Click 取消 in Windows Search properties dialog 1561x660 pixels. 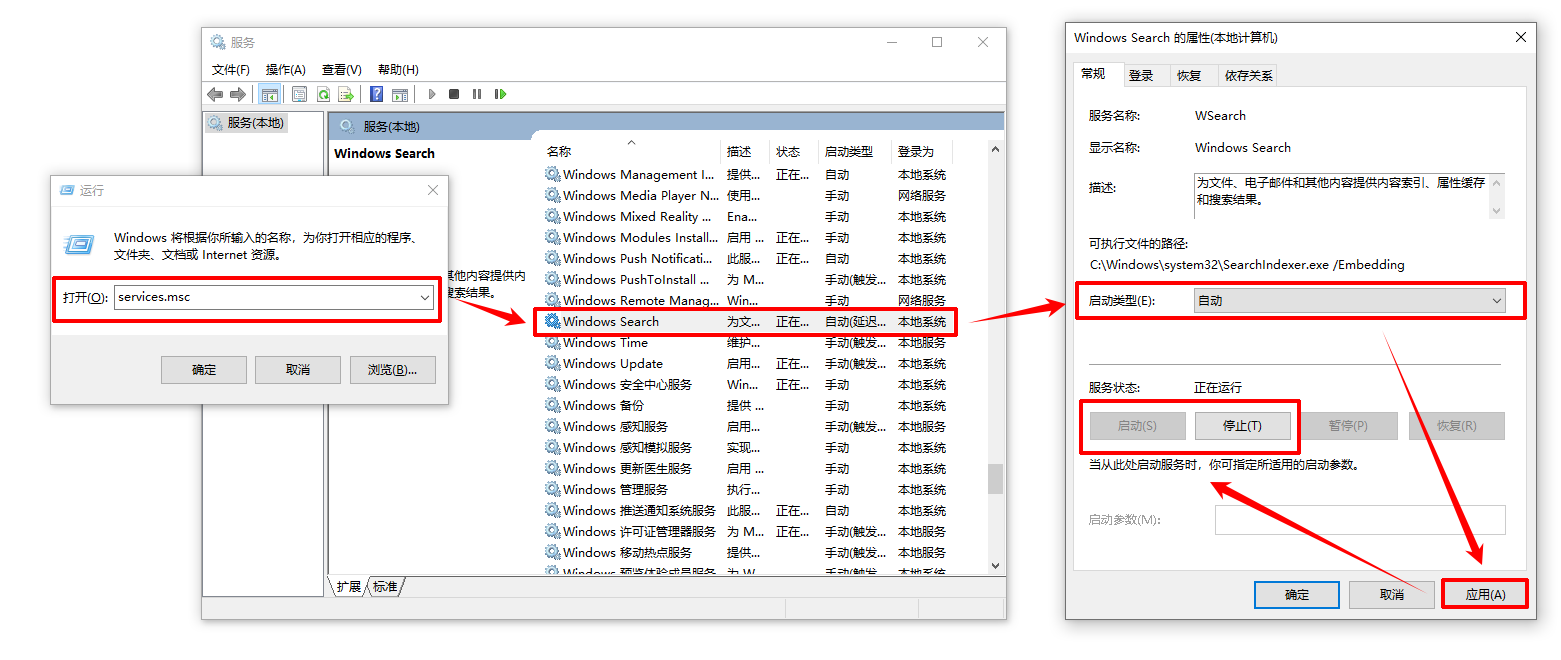(1391, 594)
